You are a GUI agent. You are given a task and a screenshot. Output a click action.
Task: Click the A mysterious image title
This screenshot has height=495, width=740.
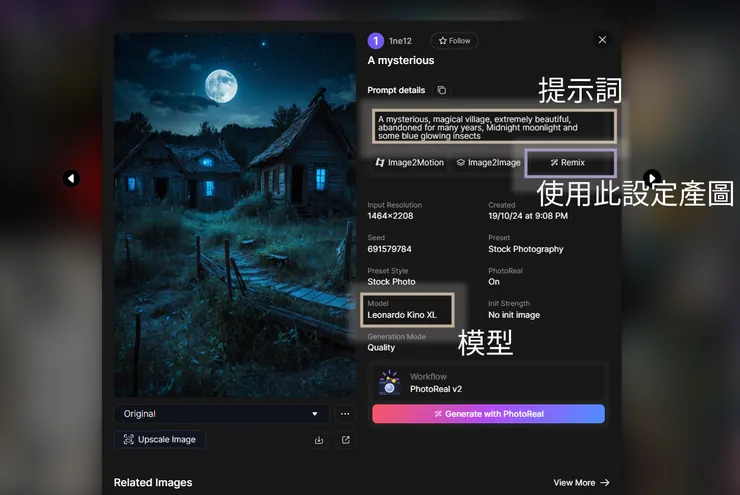tap(401, 60)
